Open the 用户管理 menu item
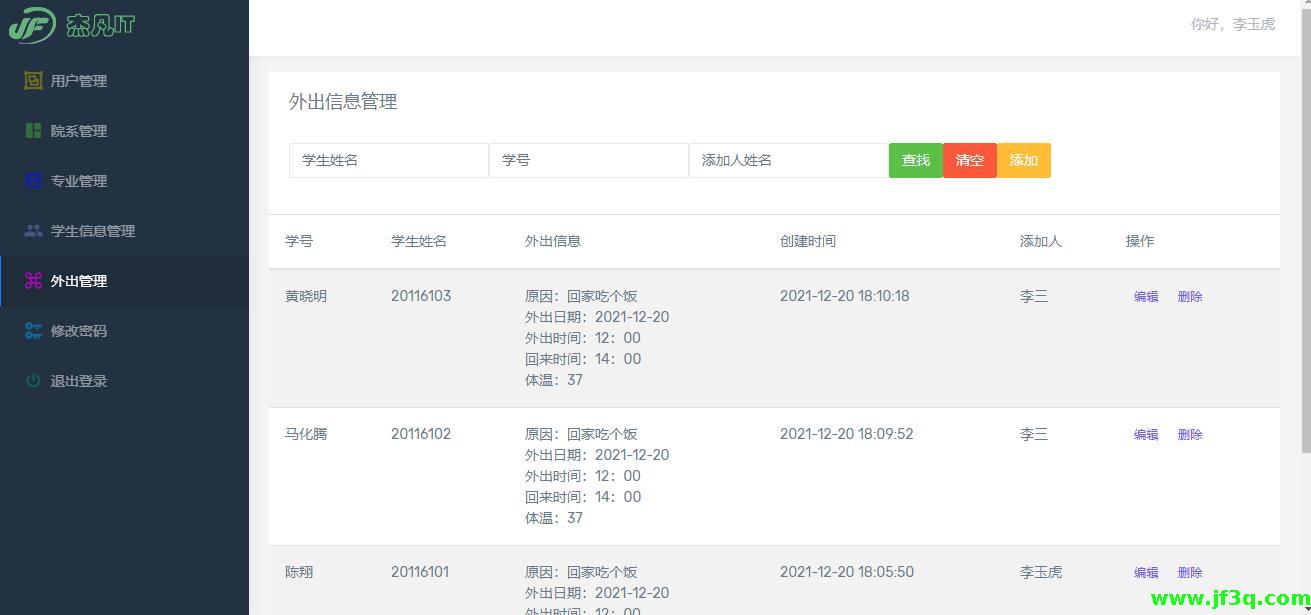Viewport: 1311px width, 615px height. (x=79, y=81)
